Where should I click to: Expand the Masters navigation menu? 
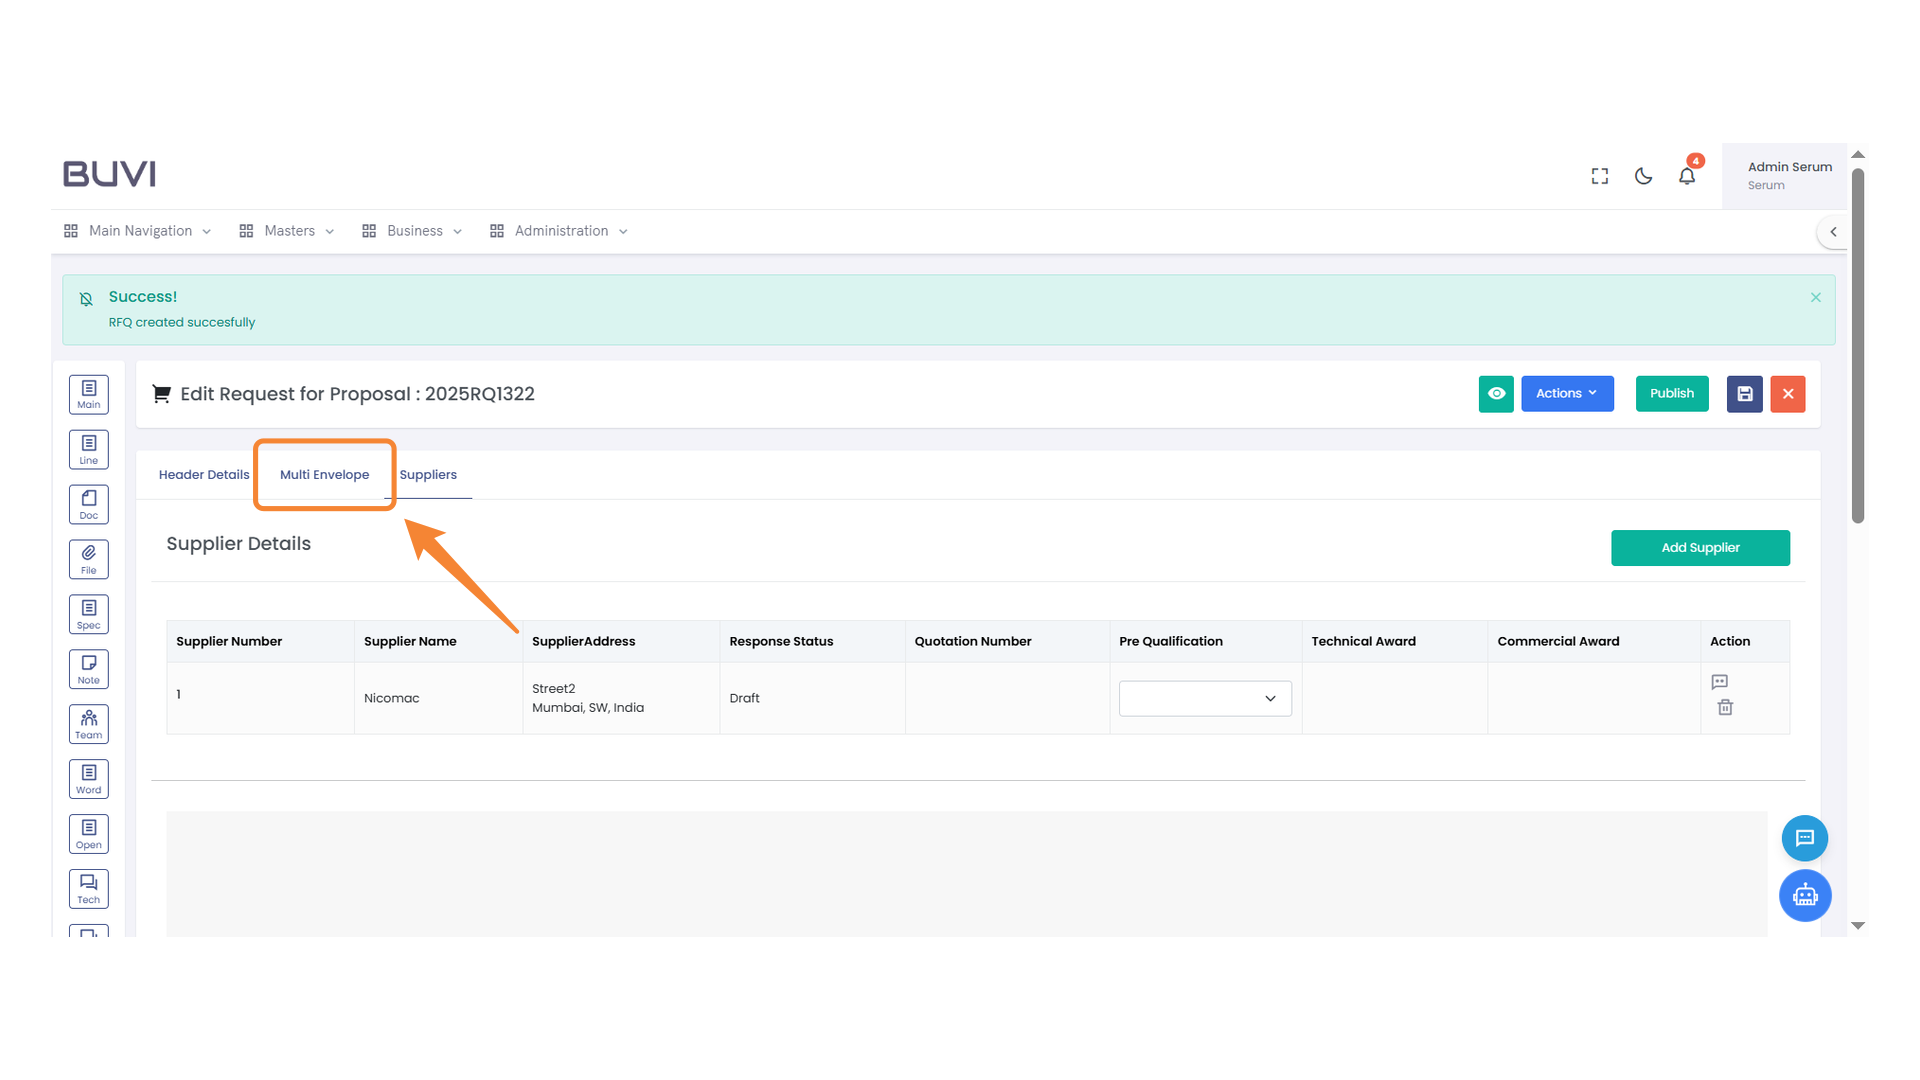(x=288, y=231)
